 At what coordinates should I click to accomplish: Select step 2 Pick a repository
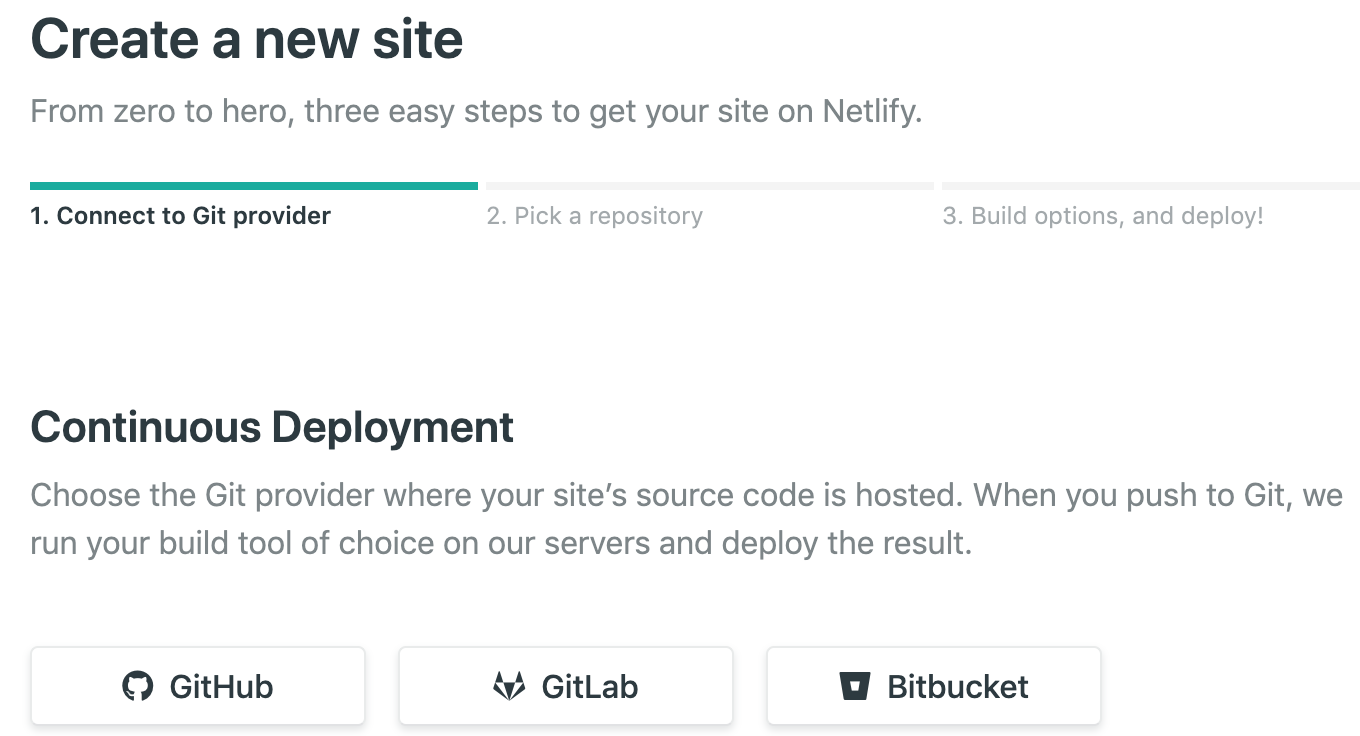point(595,216)
